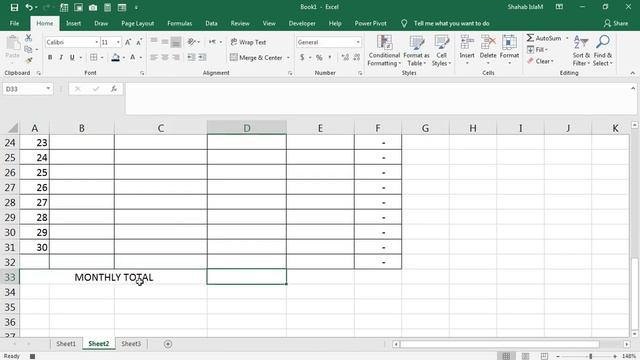Open Cell Styles gallery
Image resolution: width=640 pixels, height=360 pixels.
[441, 51]
